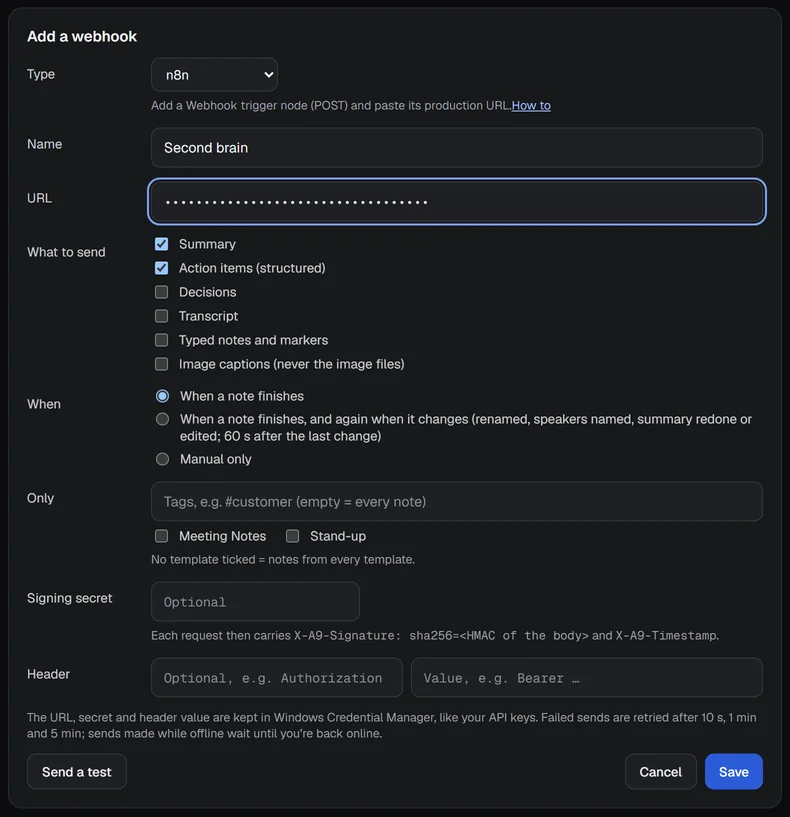The height and width of the screenshot is (817, 790).
Task: Click the Header value Bearer field
Action: point(587,677)
